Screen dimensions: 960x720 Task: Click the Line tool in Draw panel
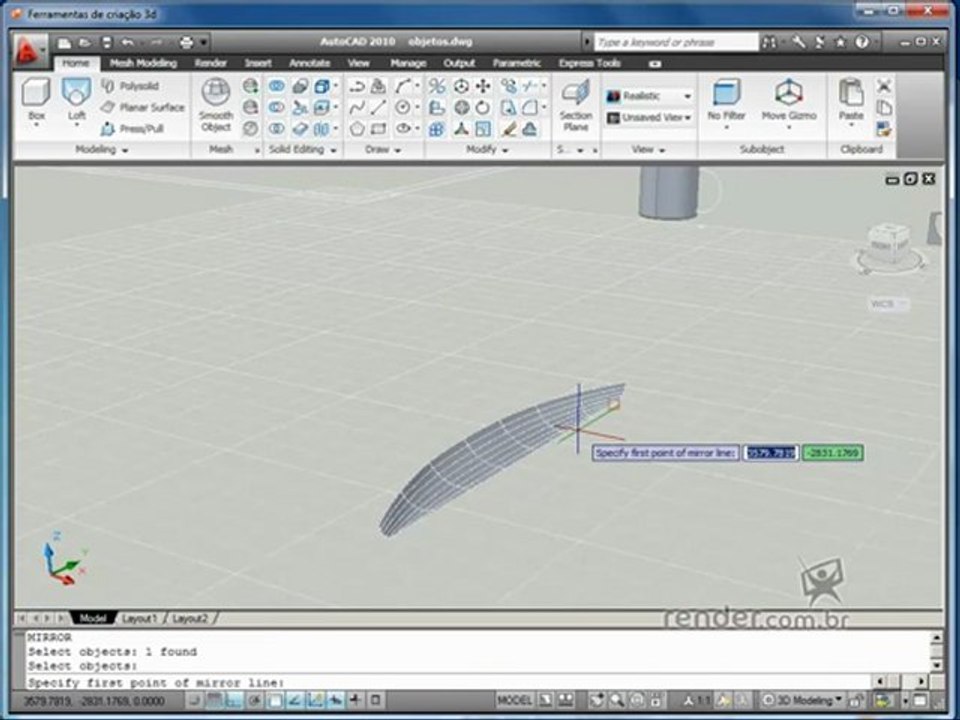(x=378, y=108)
